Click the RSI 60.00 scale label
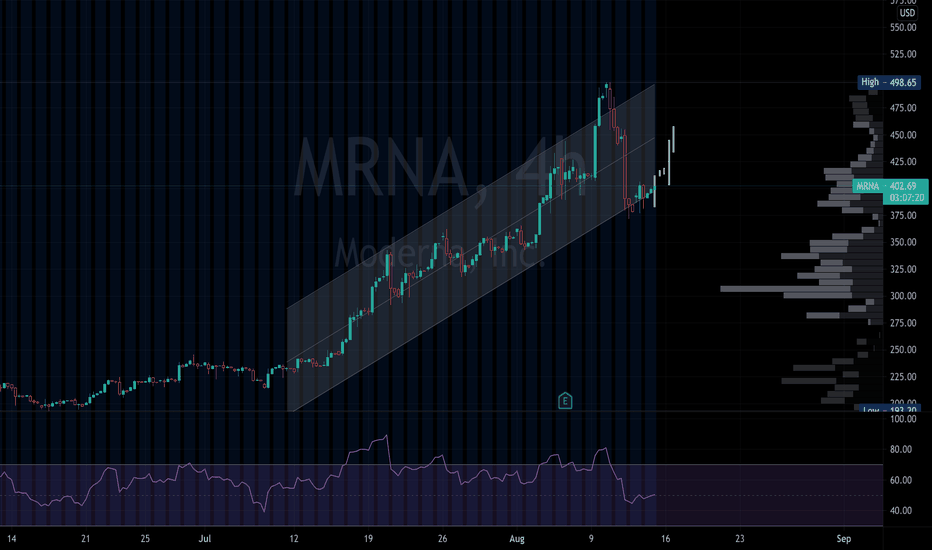The height and width of the screenshot is (550, 932). pos(900,480)
